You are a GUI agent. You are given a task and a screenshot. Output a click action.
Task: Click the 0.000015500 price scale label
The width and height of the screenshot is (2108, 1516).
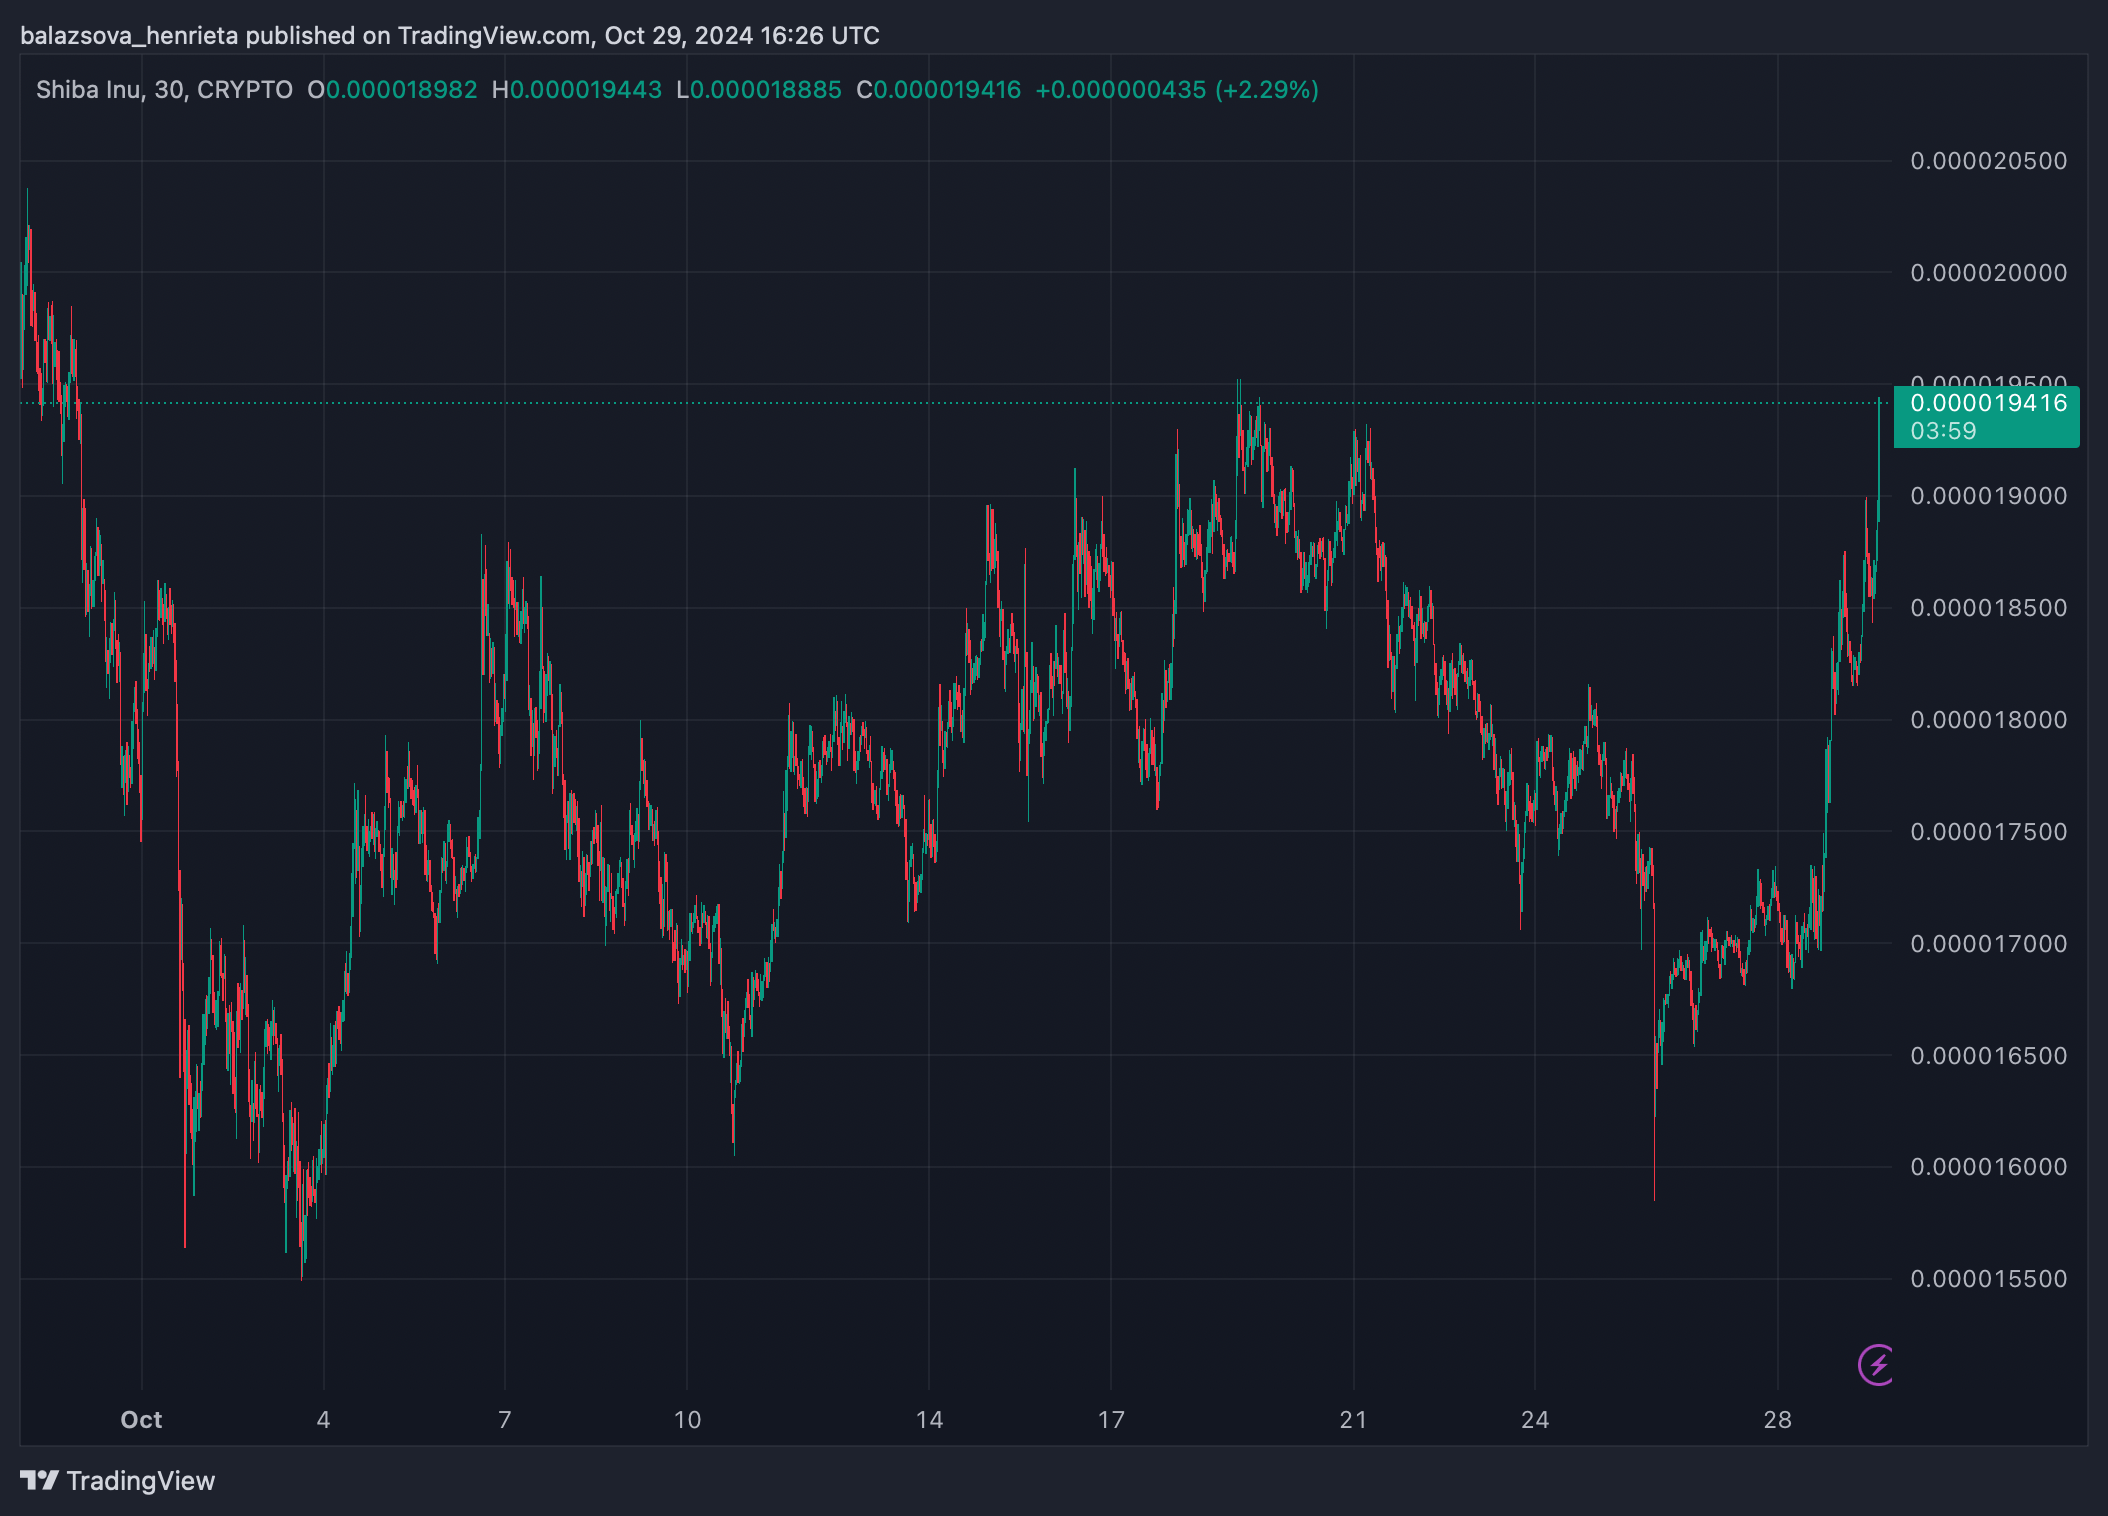1988,1279
